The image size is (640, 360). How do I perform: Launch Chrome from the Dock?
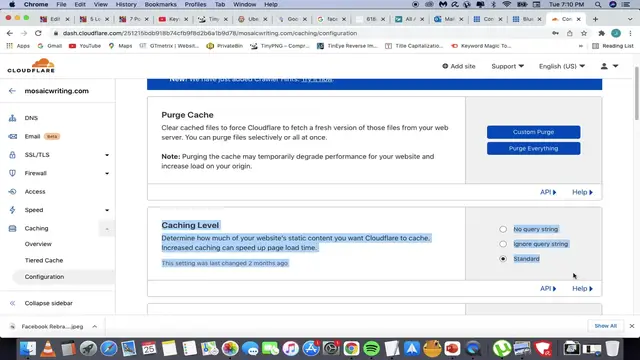351,349
